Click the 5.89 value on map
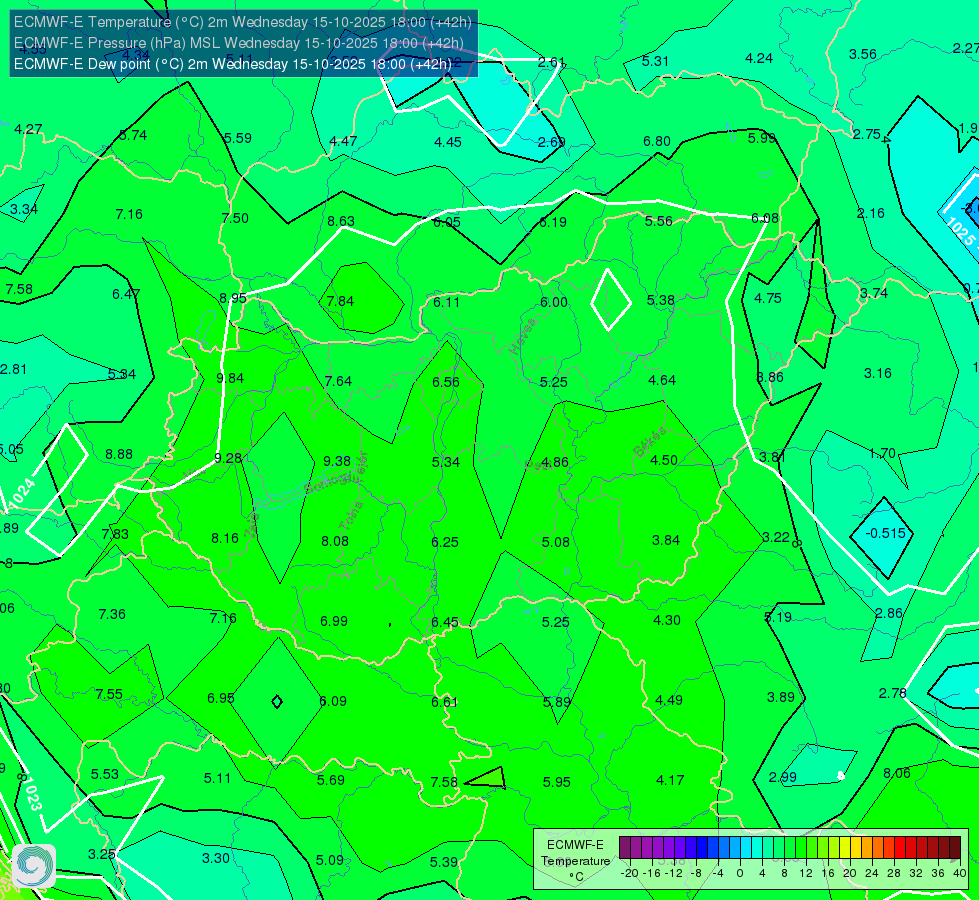Image resolution: width=979 pixels, height=900 pixels. [x=557, y=701]
